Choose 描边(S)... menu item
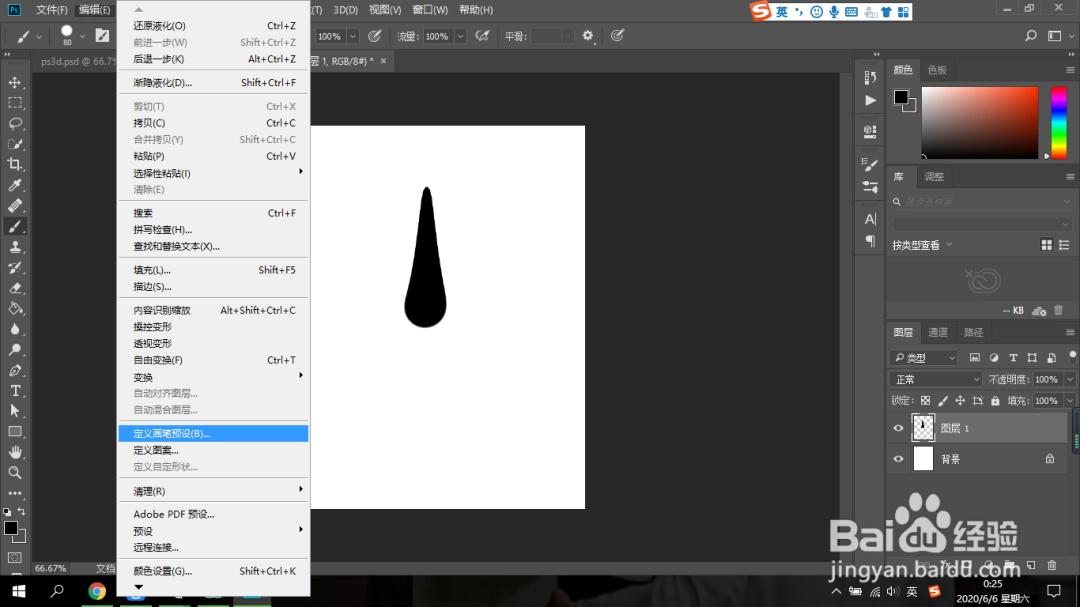The image size is (1080, 607). [213, 287]
